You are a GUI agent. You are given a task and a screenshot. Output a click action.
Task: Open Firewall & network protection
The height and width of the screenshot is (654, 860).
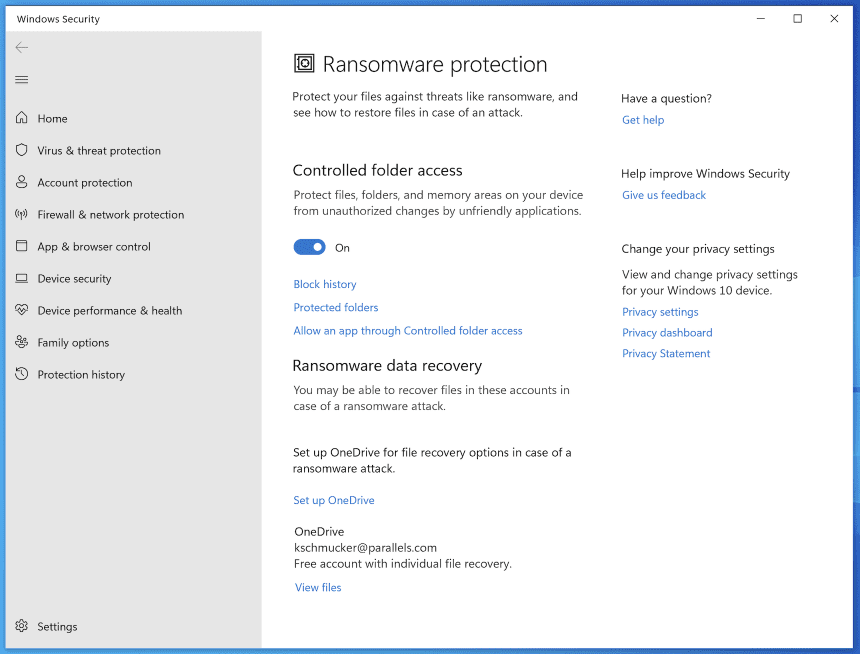coord(110,215)
